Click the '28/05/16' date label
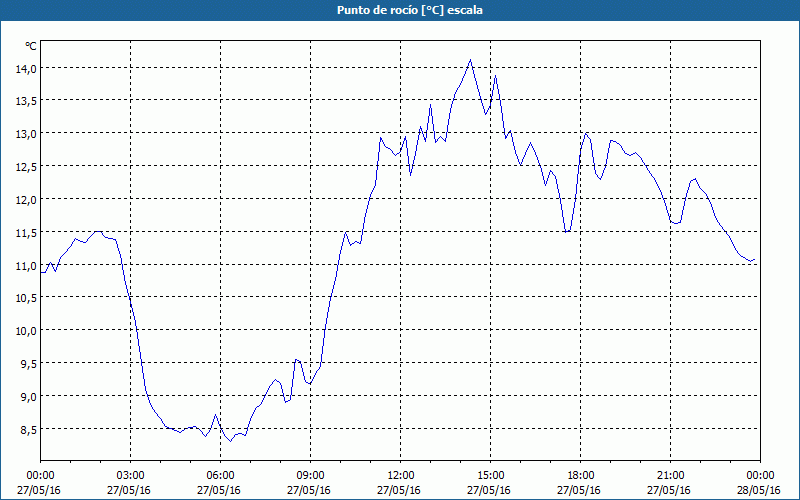This screenshot has width=800, height=500. point(759,490)
